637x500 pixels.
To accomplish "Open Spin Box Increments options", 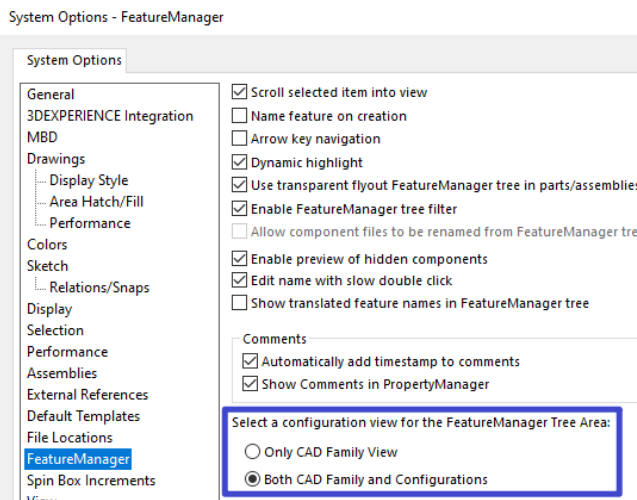I will coord(91,481).
